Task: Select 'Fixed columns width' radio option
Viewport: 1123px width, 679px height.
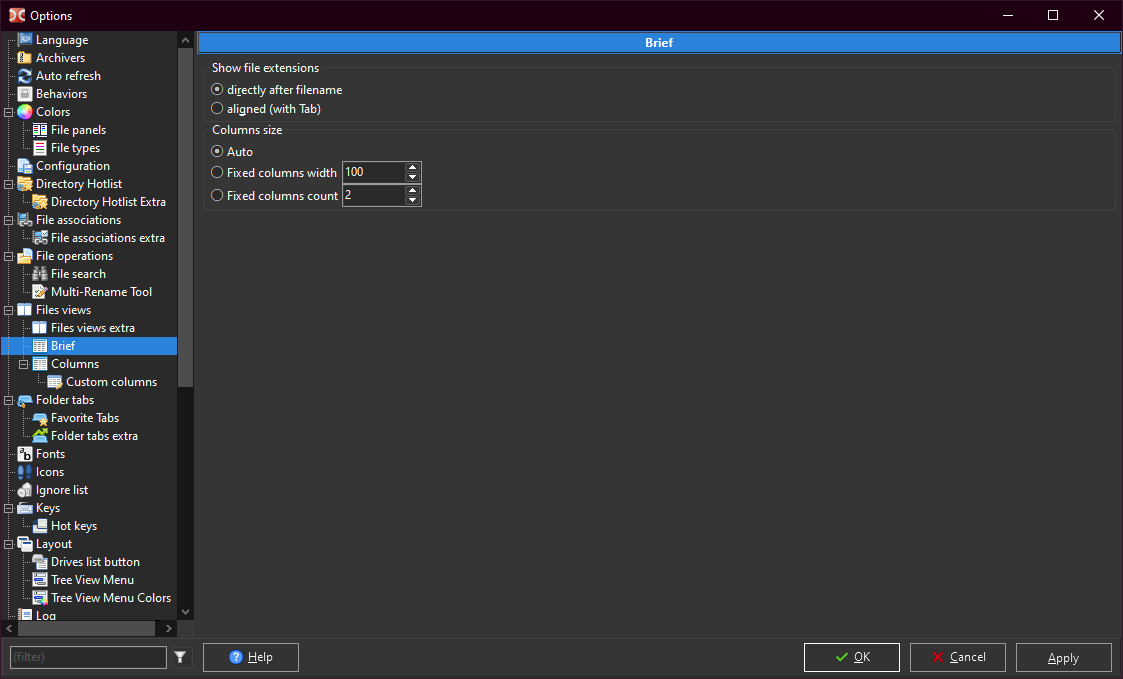Action: pos(217,172)
